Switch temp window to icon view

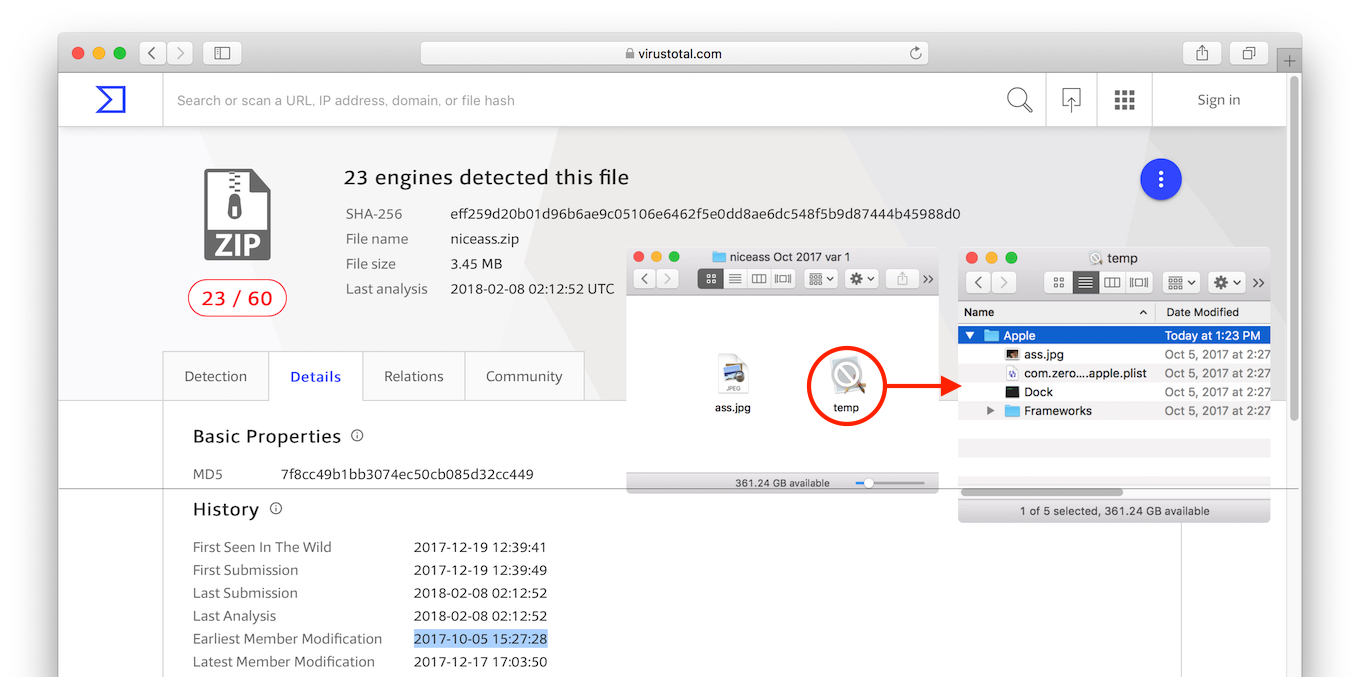tap(1058, 283)
